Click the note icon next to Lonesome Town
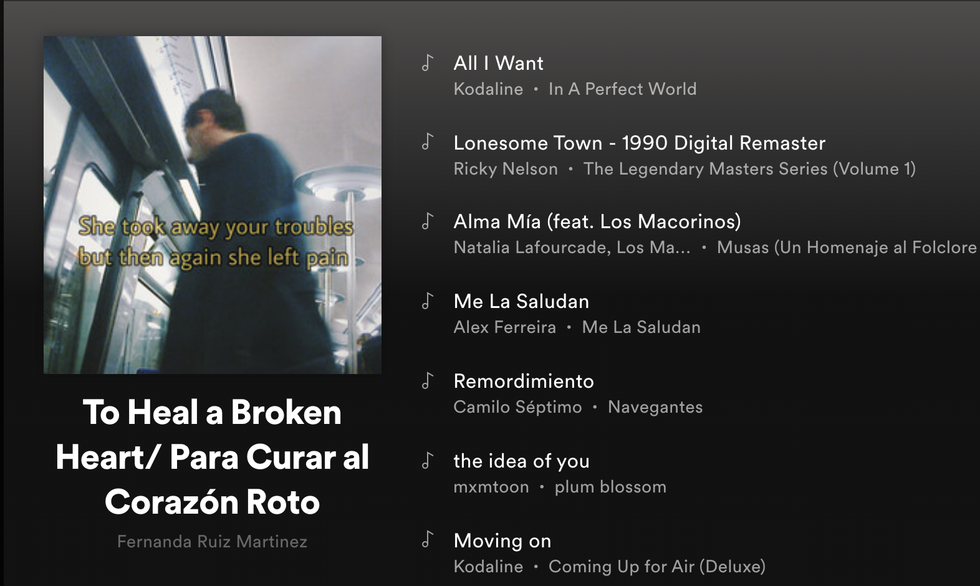The height and width of the screenshot is (586, 980). (427, 143)
